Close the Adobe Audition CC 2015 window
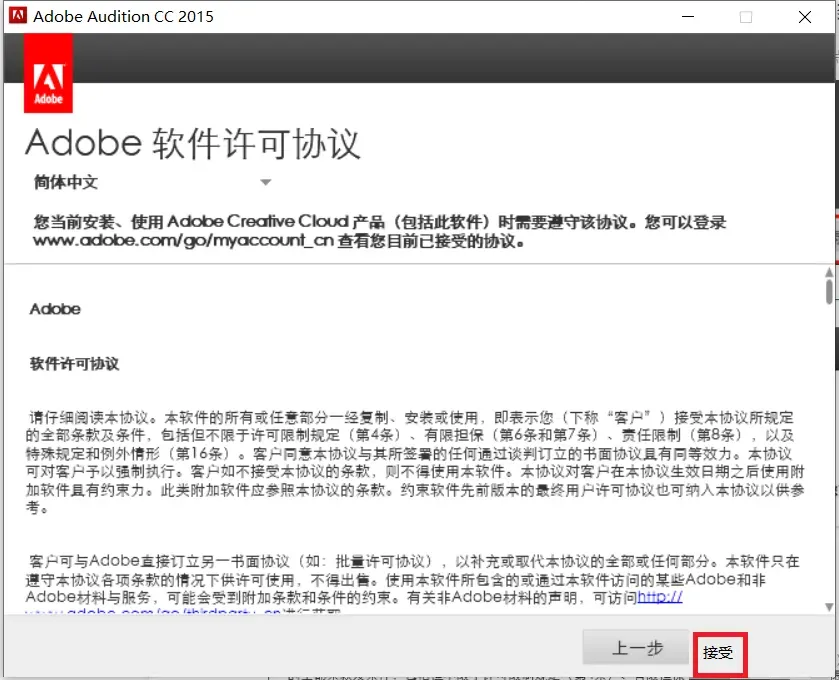 coord(805,17)
